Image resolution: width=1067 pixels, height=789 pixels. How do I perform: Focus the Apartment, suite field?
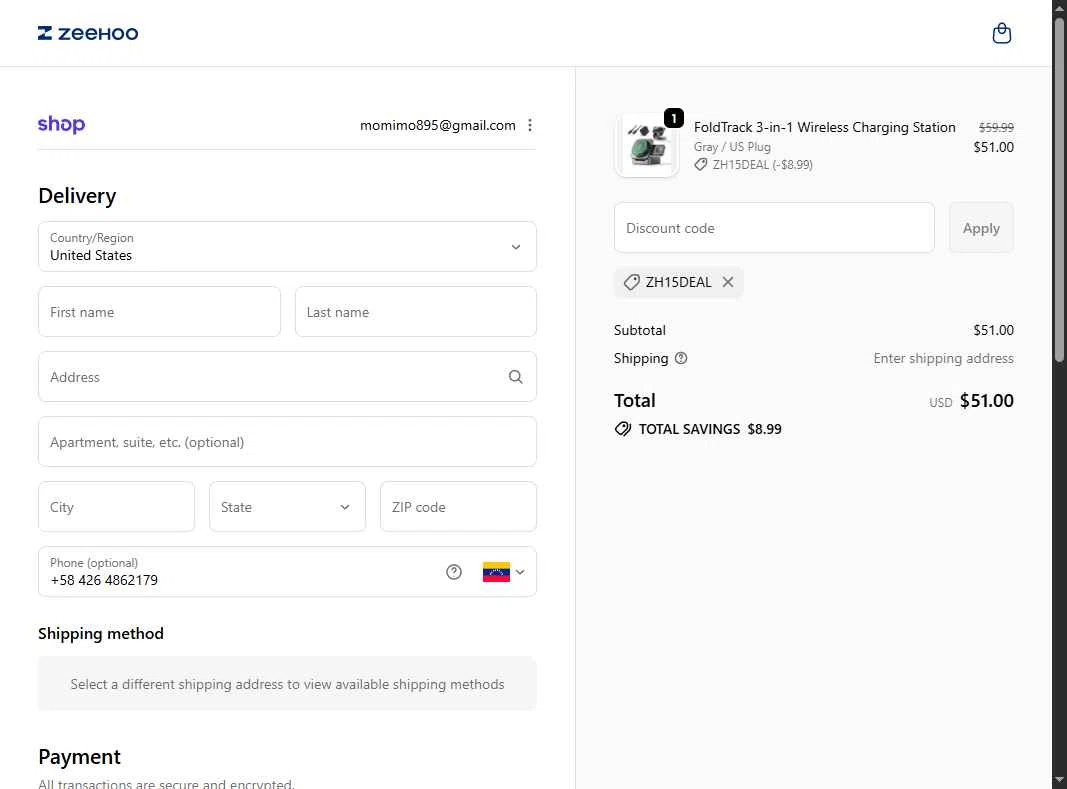pos(287,442)
